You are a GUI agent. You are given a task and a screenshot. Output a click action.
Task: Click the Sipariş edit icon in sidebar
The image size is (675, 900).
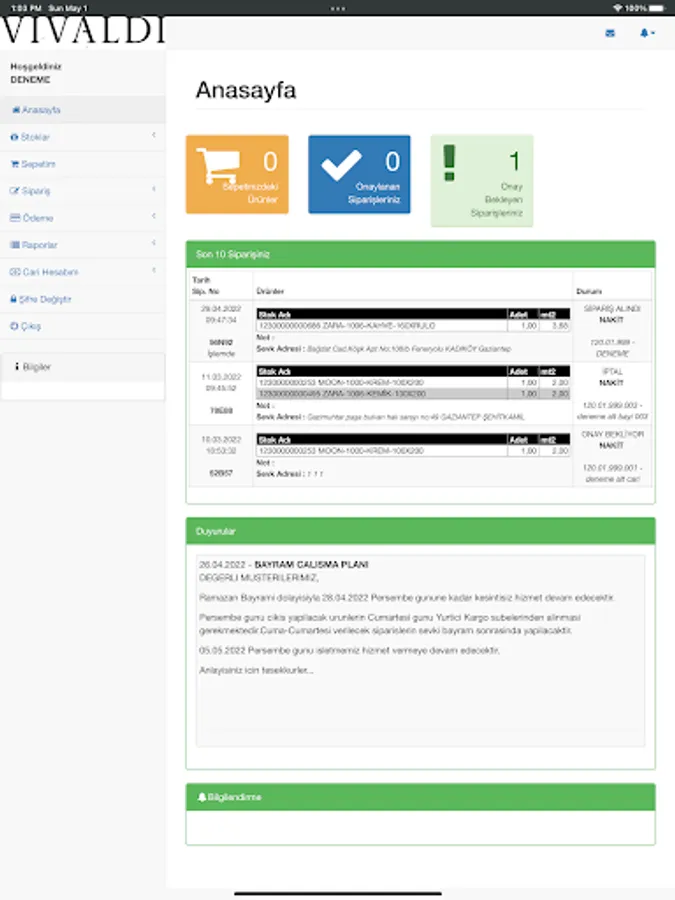pos(15,191)
